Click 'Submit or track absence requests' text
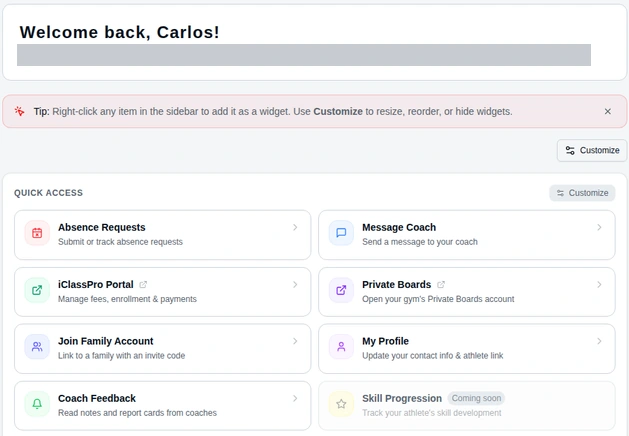 [x=120, y=242]
